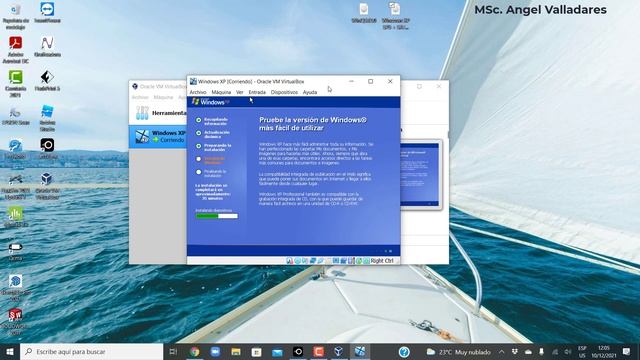
Task: Open the Windows XP file icon on desktop top
Action: tap(395, 16)
